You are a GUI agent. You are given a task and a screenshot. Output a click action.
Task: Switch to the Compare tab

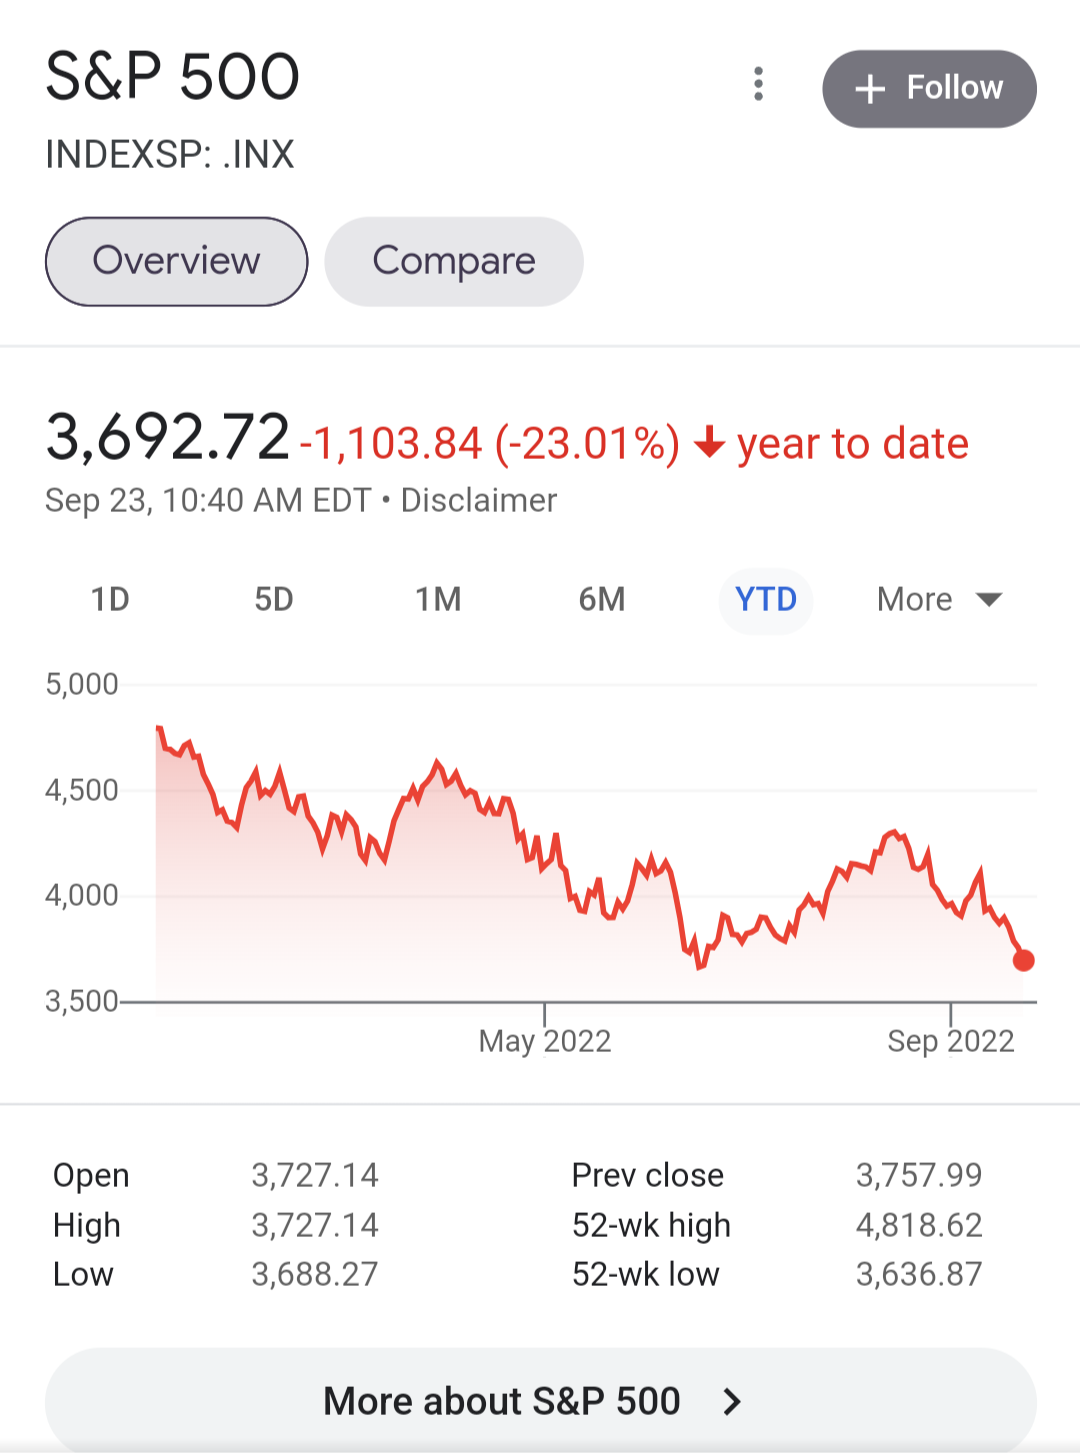pyautogui.click(x=454, y=262)
